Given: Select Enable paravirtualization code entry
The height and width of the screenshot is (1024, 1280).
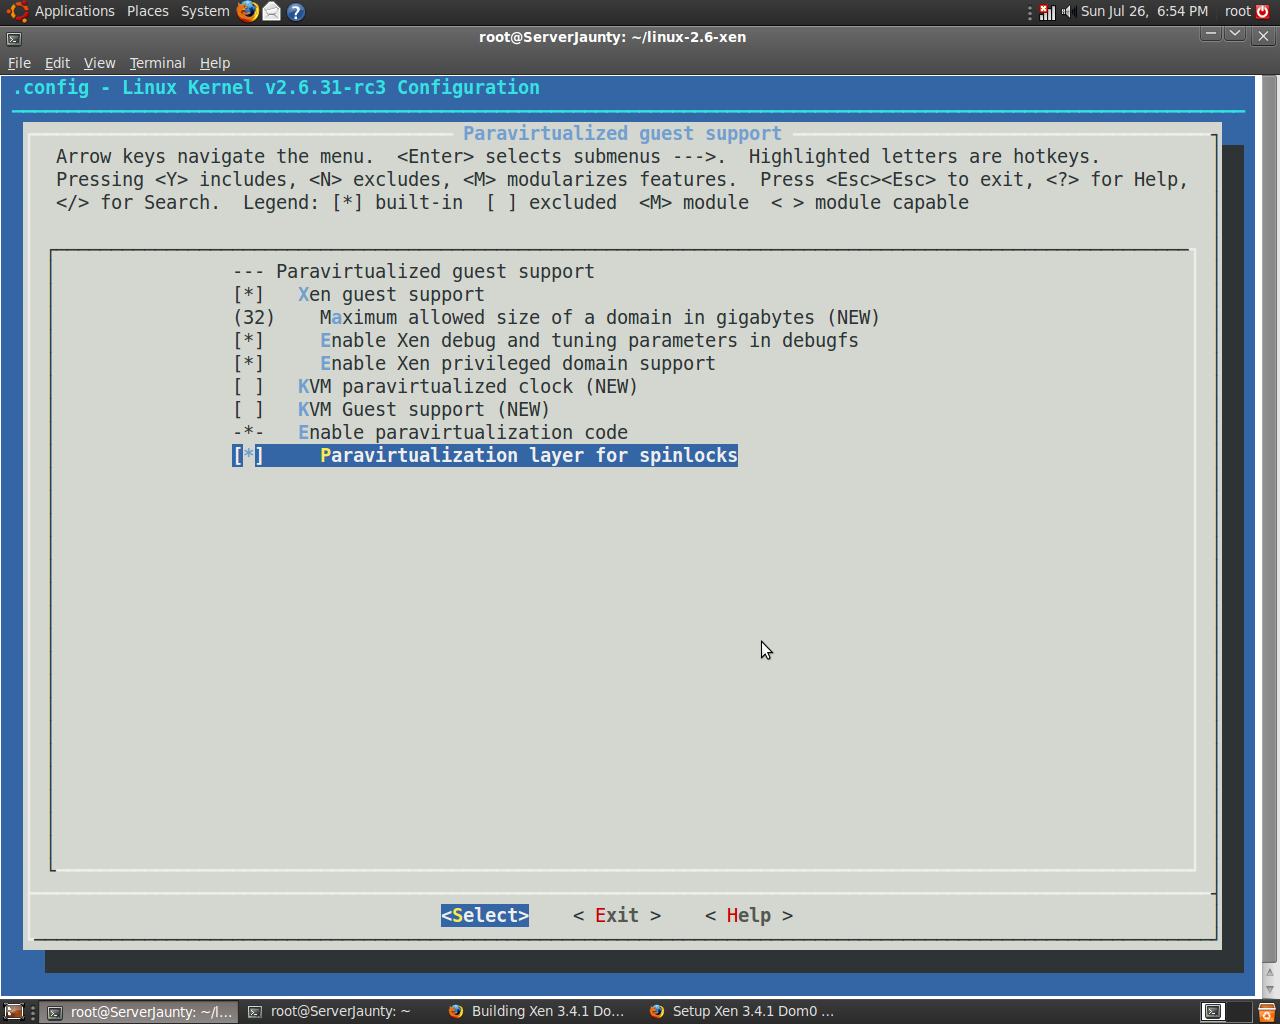Looking at the screenshot, I should click(463, 433).
